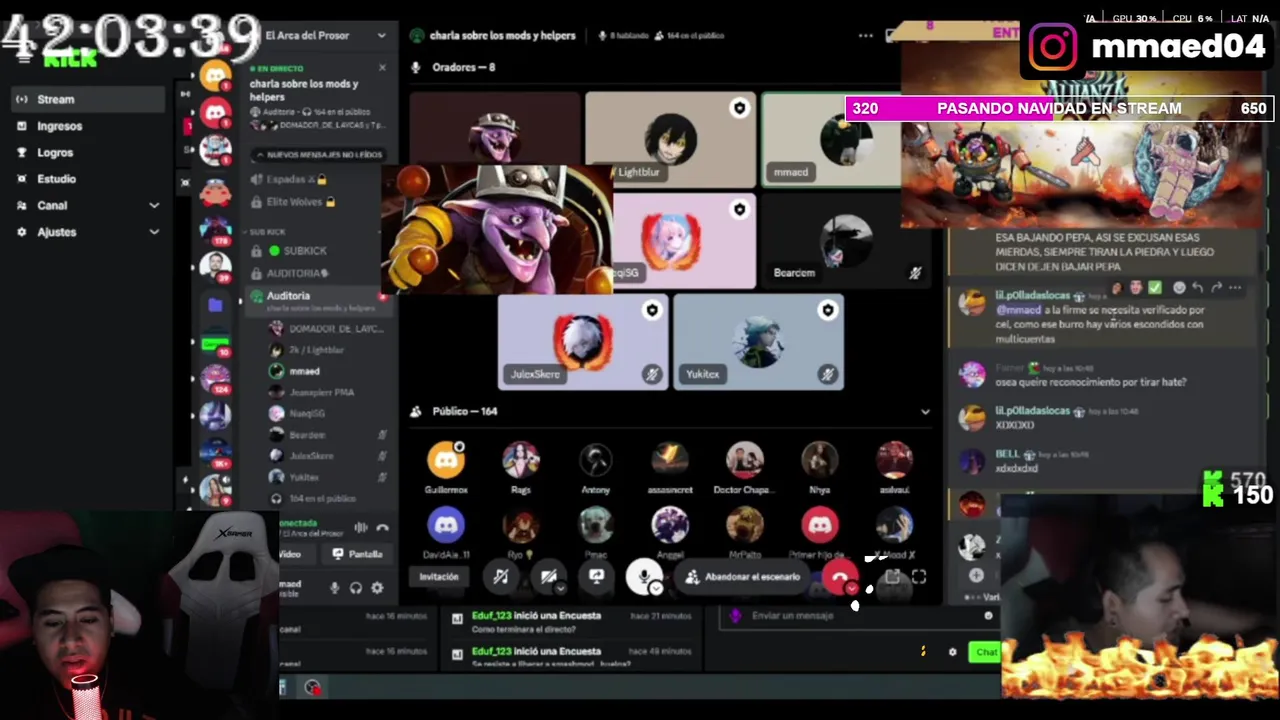Screen dimensions: 1280x720
Task: Click Guillermox audience avatar
Action: 446,460
